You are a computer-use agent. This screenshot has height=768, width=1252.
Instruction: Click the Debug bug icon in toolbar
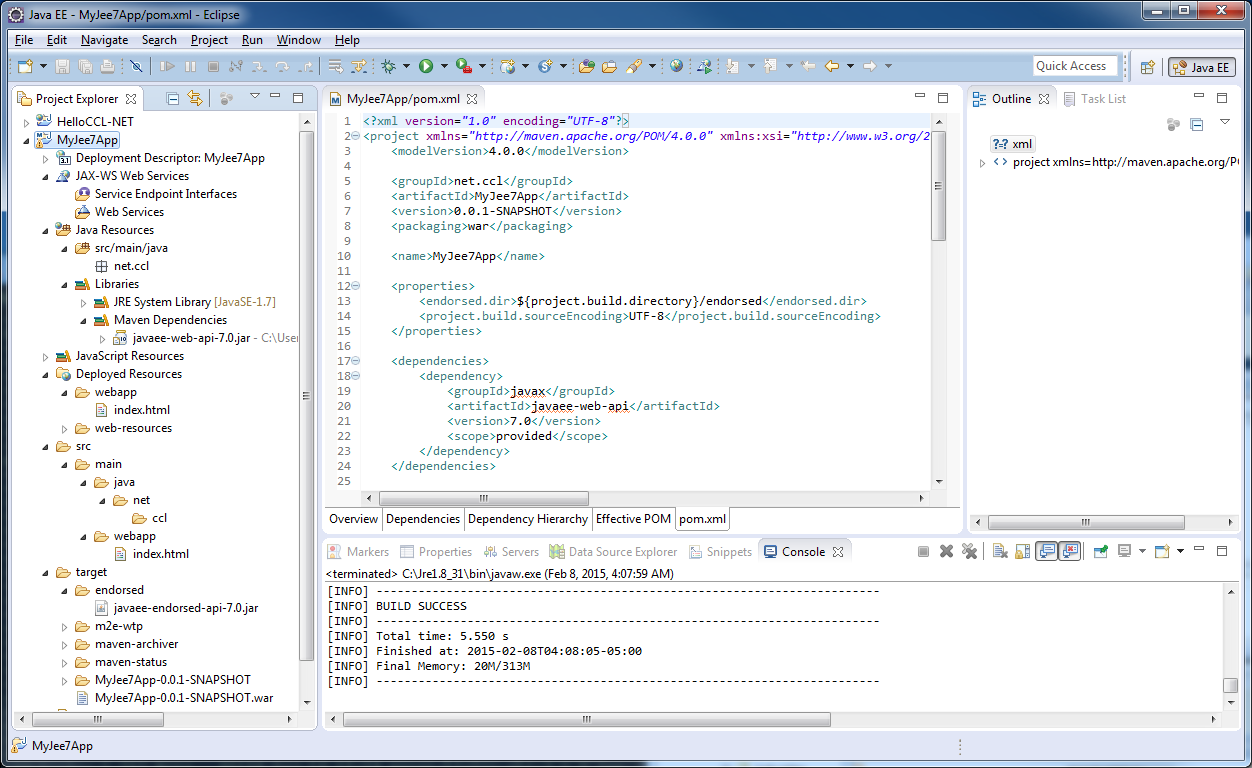click(x=389, y=66)
